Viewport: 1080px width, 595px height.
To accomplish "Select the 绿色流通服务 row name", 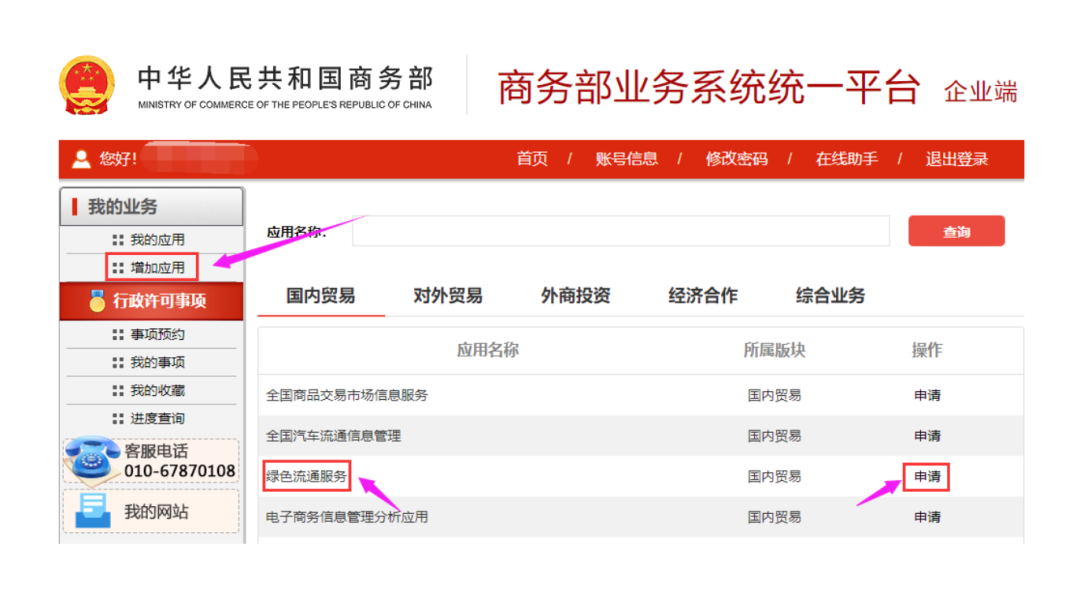I will 307,477.
